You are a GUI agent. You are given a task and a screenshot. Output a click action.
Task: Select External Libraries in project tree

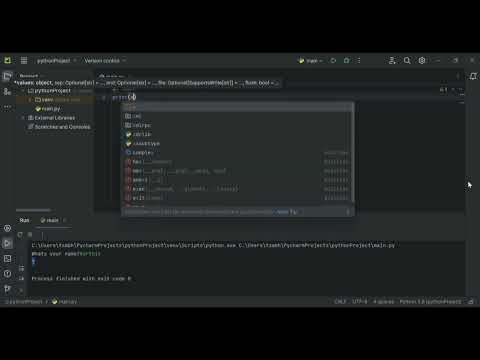tap(52, 118)
